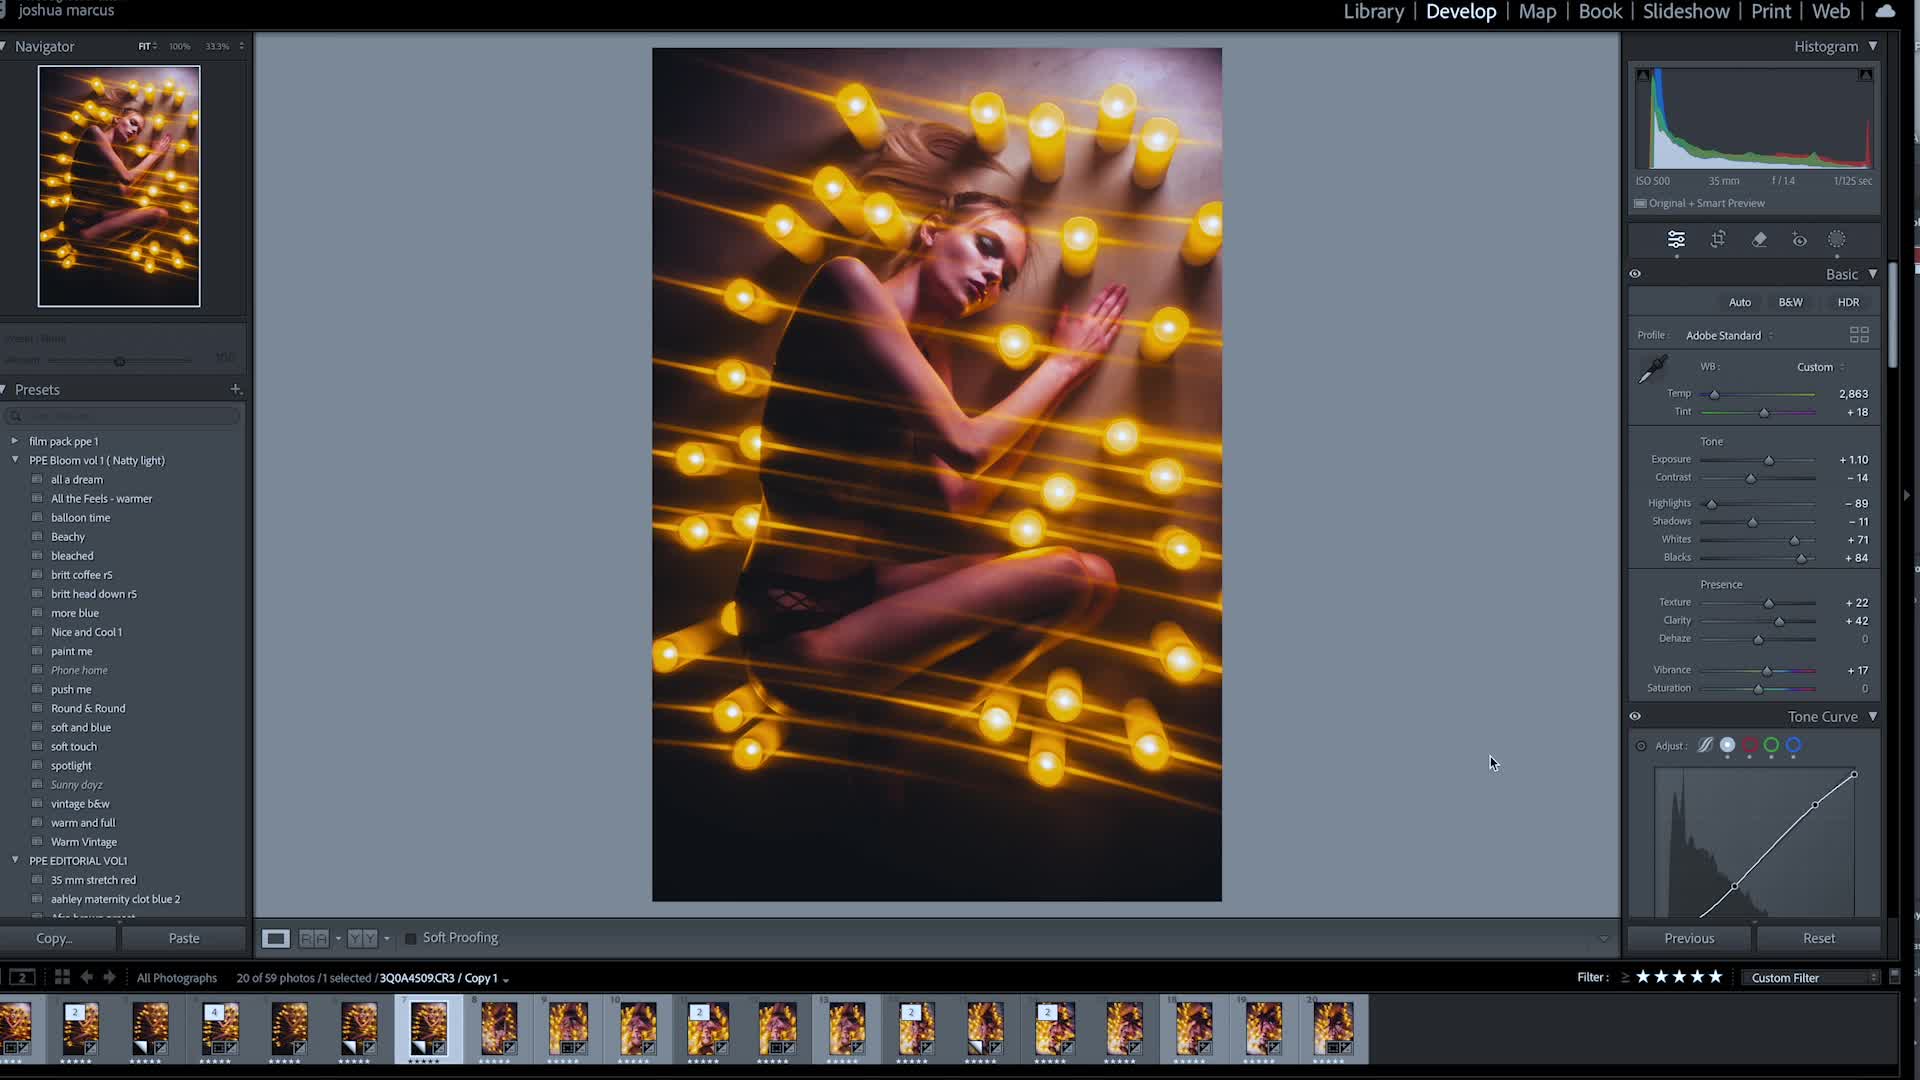1920x1080 pixels.
Task: Select the Red Eye correction tool
Action: pos(1799,240)
